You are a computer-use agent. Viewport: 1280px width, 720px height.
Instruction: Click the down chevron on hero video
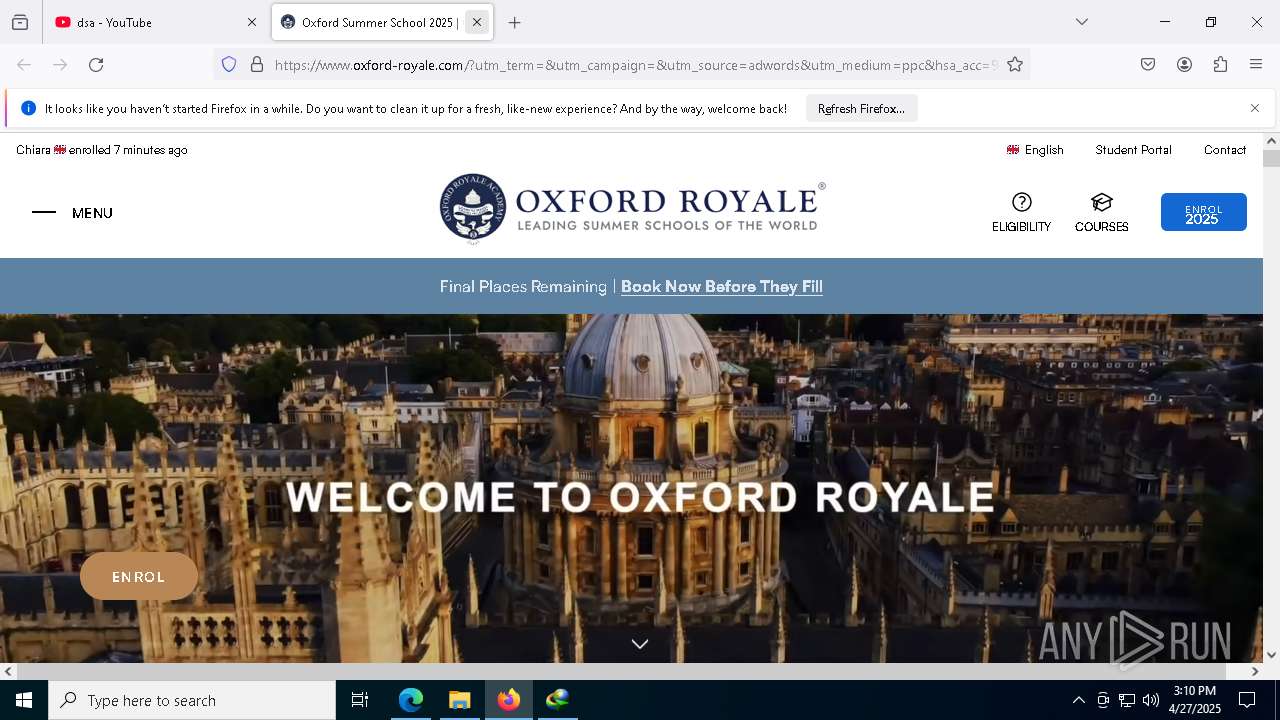640,644
